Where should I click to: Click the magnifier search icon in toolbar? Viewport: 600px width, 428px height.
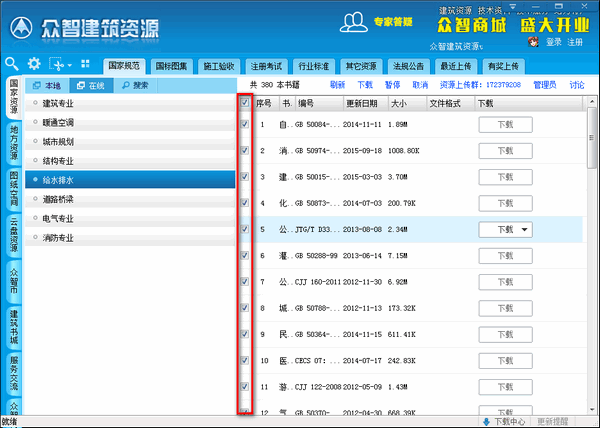pos(13,63)
